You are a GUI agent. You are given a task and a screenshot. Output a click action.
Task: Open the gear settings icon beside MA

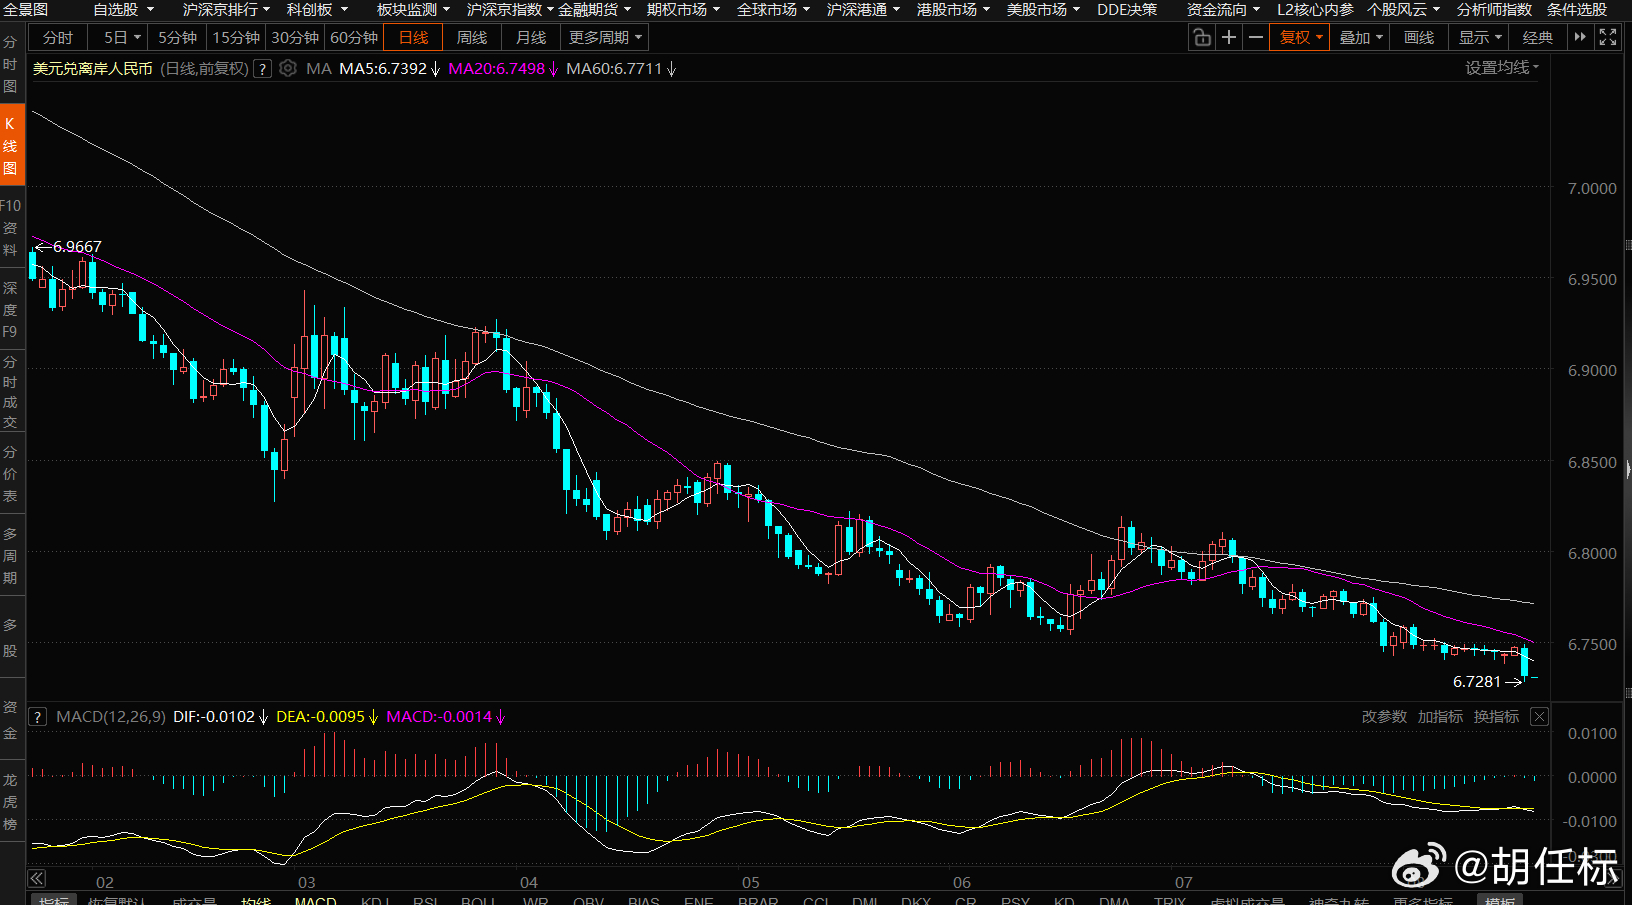288,69
